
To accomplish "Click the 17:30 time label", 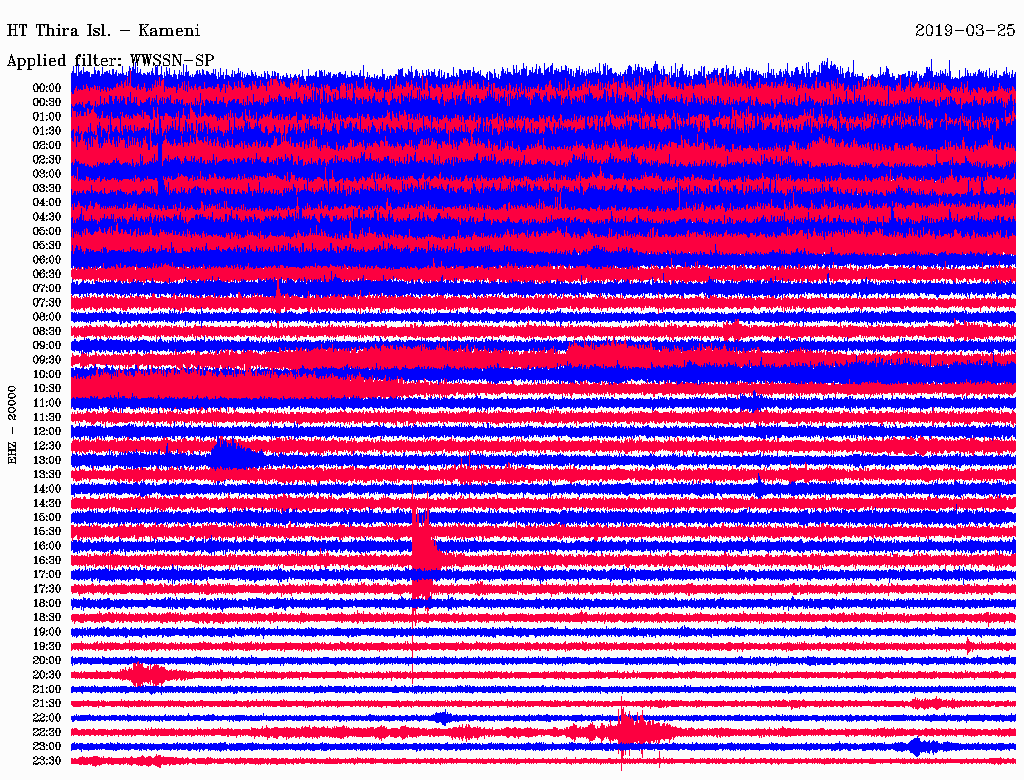I will tap(47, 589).
